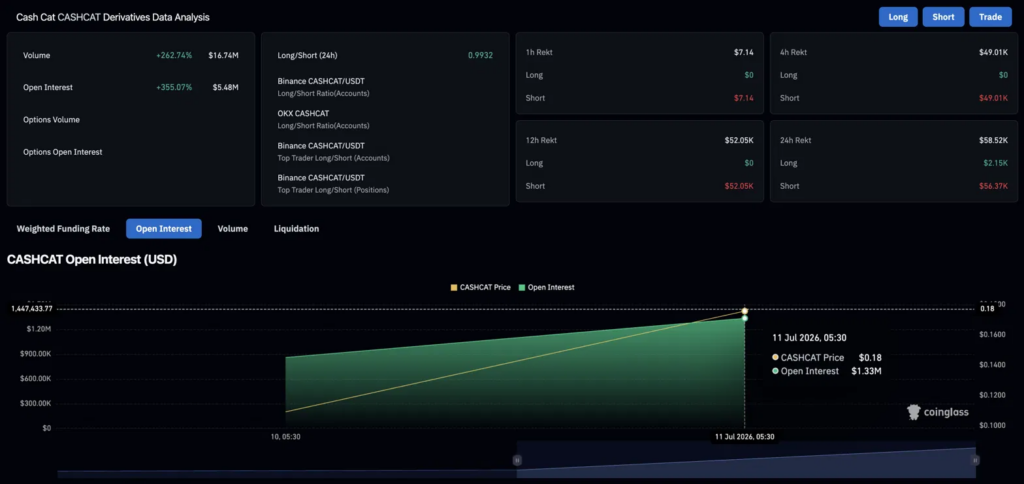Click the Options Open Interest label
The height and width of the screenshot is (484, 1024).
coord(63,152)
